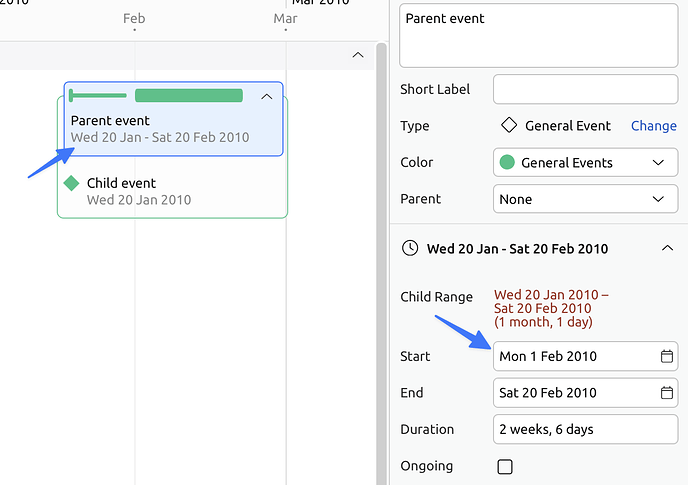Open the Start date calendar picker icon
This screenshot has width=690, height=485.
coord(667,356)
